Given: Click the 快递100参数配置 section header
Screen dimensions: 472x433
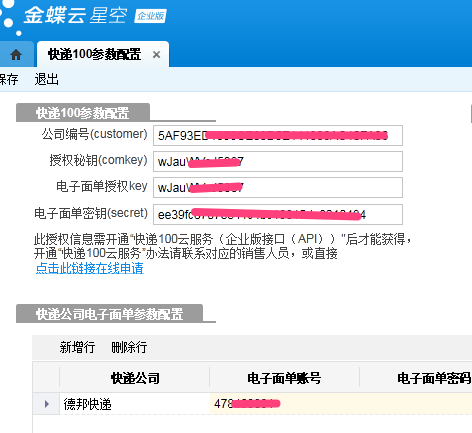Looking at the screenshot, I should (x=83, y=113).
